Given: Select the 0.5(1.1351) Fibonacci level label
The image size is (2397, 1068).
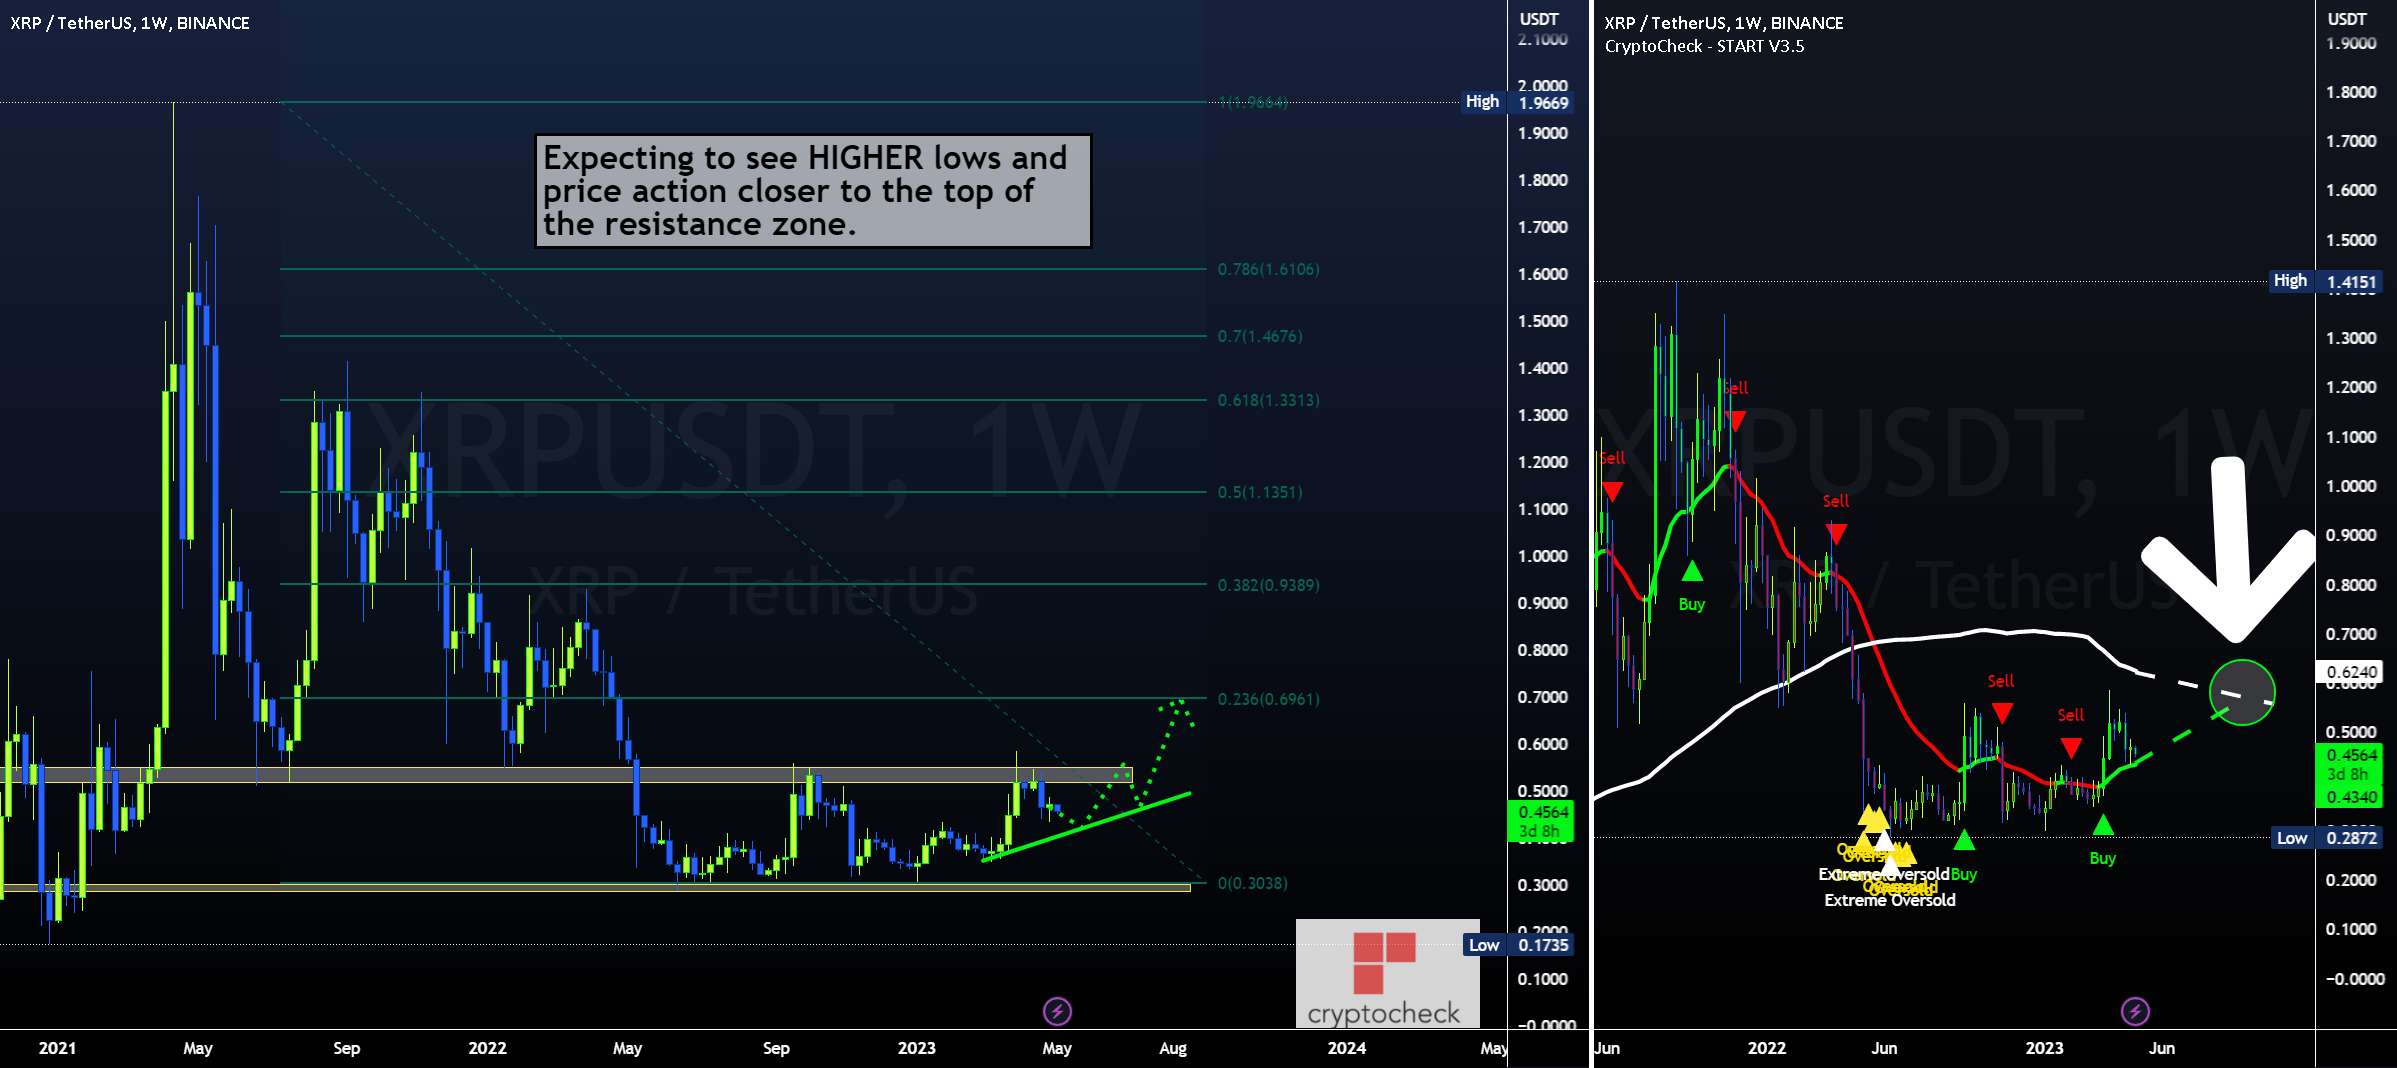Looking at the screenshot, I should pos(1260,492).
